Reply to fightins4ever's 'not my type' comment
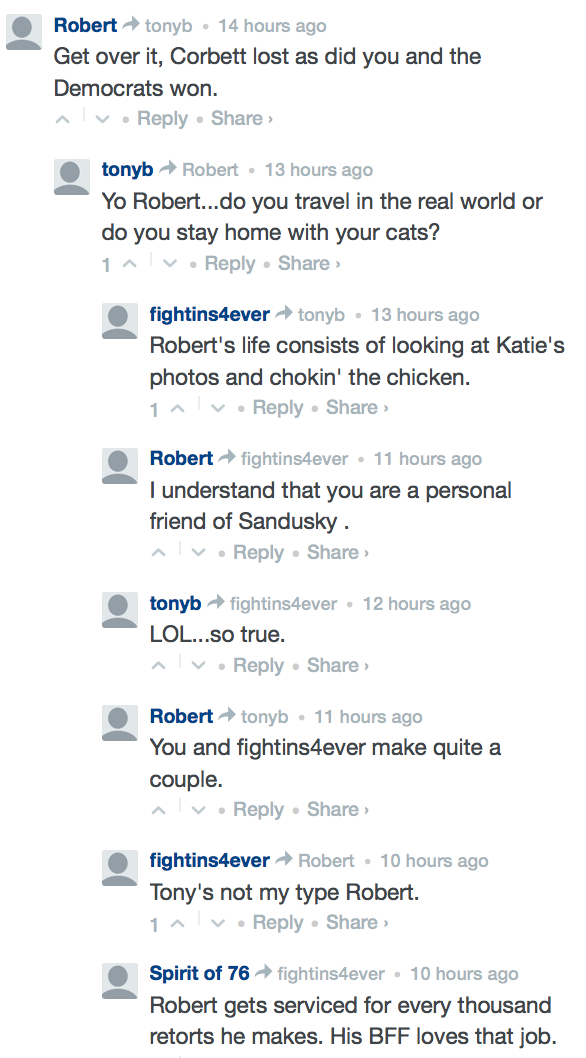 point(278,922)
